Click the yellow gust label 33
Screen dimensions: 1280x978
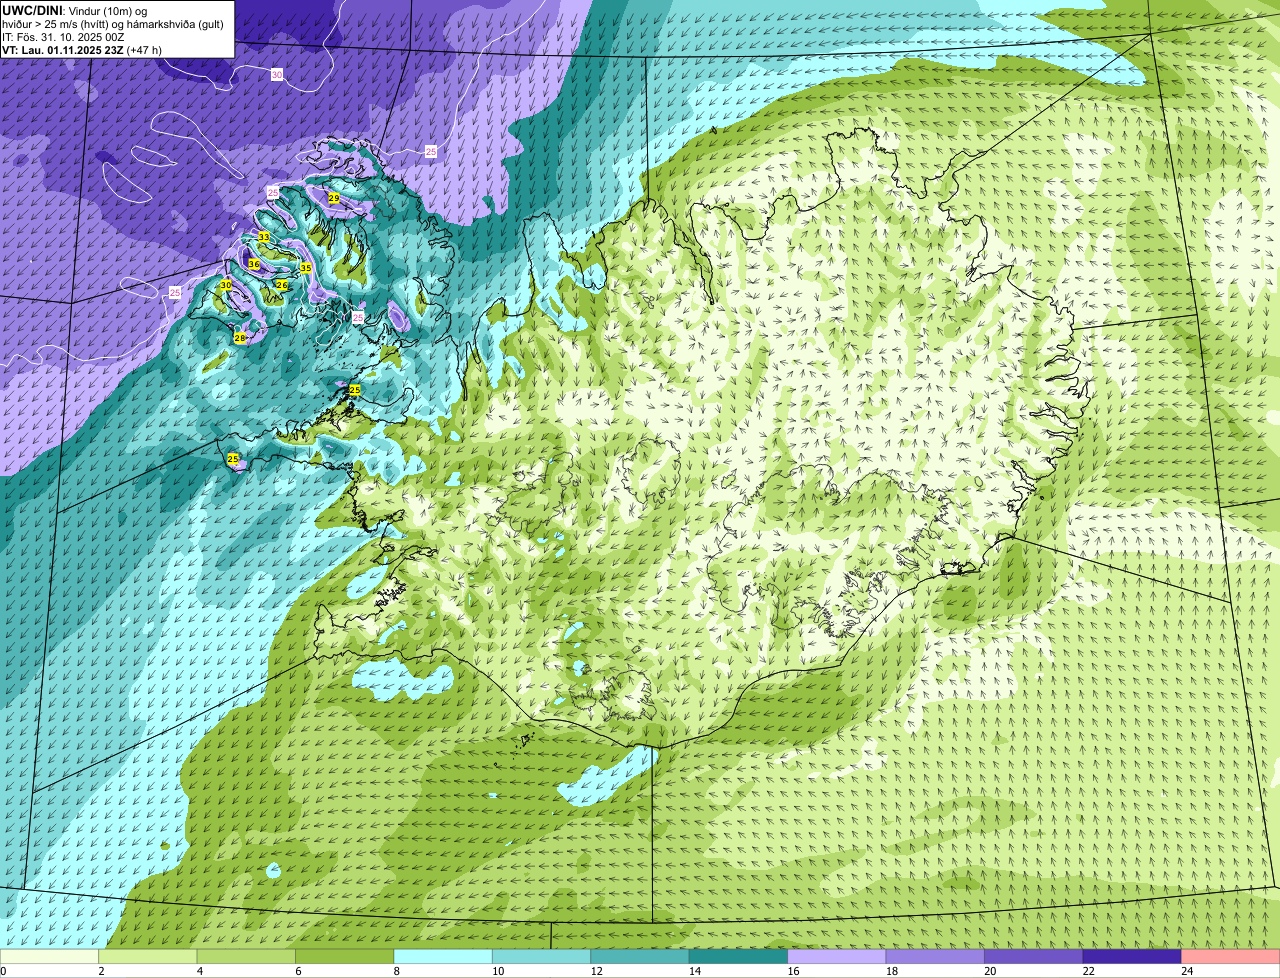click(x=264, y=237)
